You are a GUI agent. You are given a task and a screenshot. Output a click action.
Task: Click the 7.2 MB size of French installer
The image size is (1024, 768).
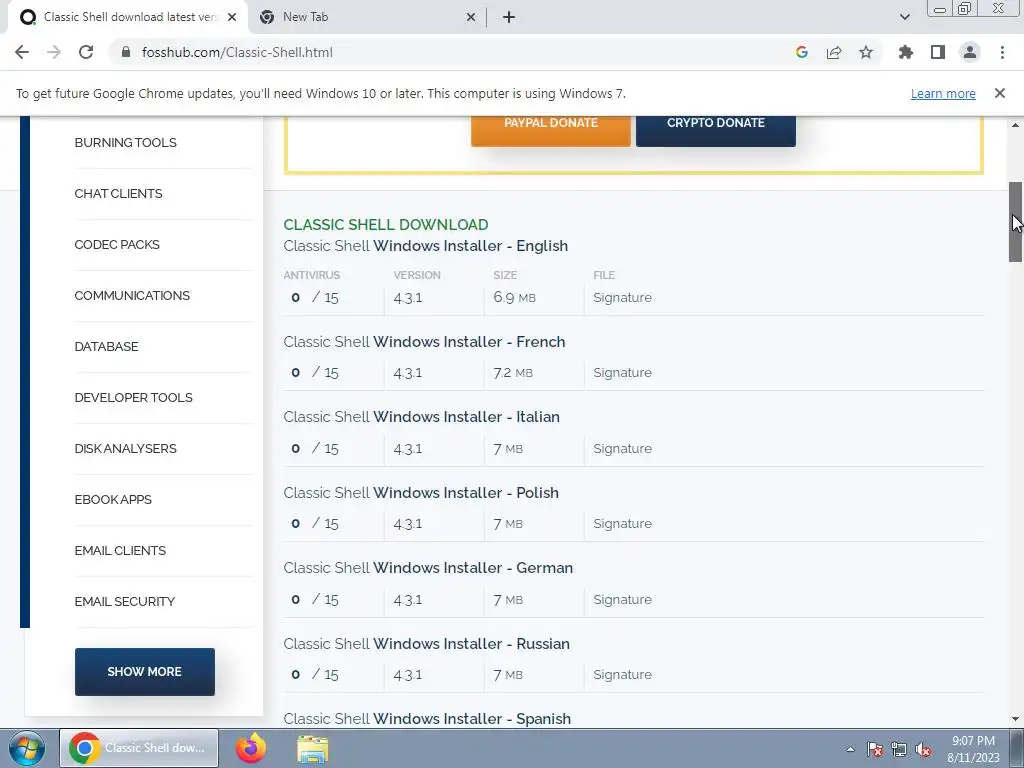(513, 372)
